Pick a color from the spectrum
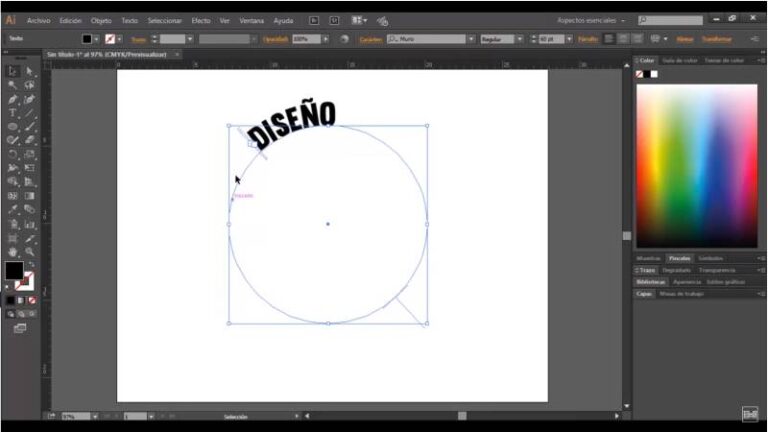This screenshot has width=768, height=432. click(696, 166)
